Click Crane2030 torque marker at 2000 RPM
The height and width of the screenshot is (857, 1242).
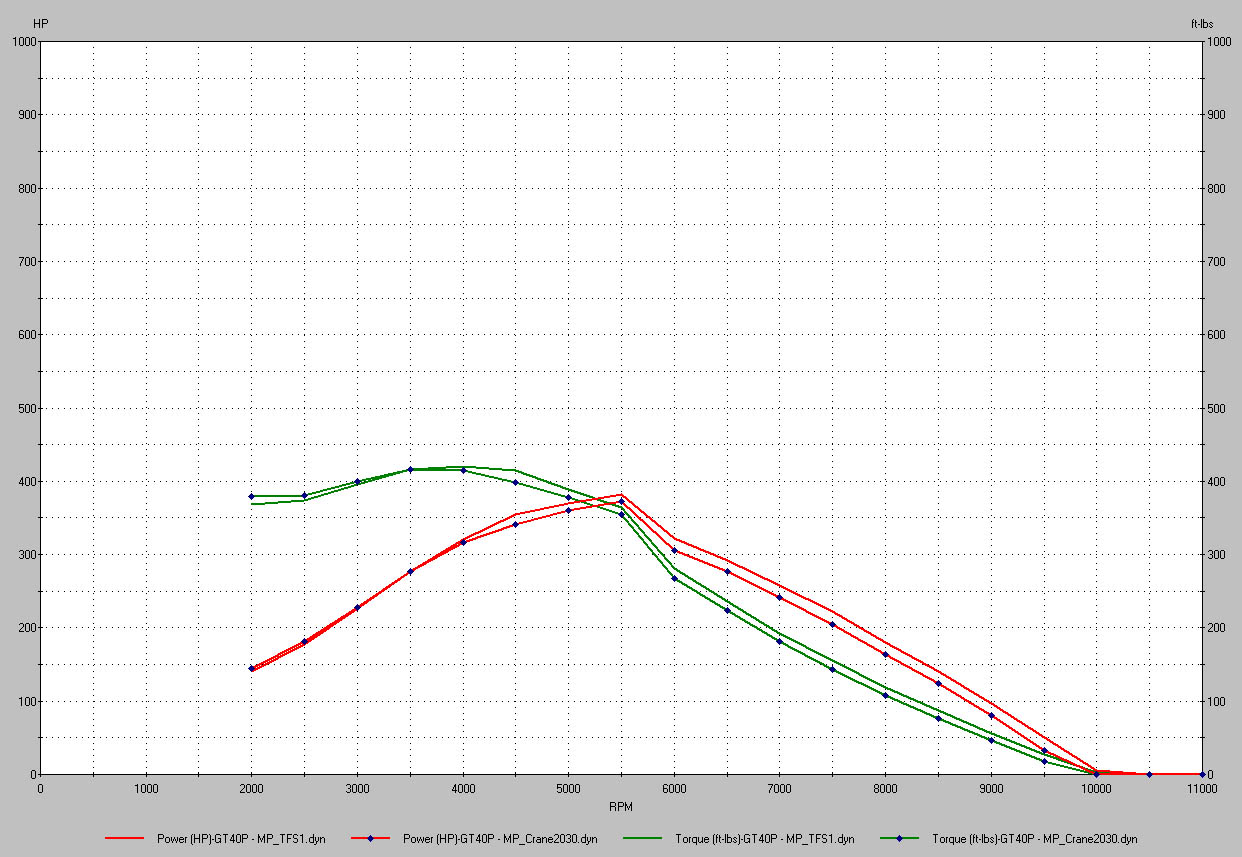click(252, 496)
